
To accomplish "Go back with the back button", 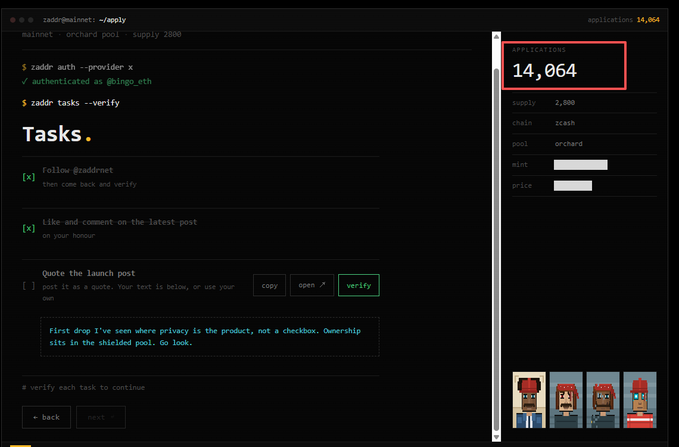I will (x=46, y=417).
